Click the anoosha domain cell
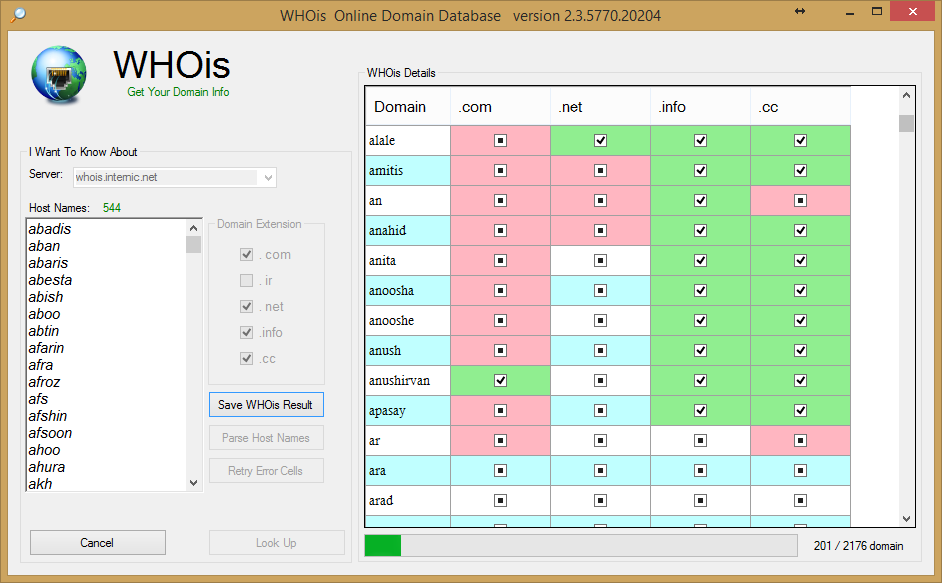The width and height of the screenshot is (942, 583). [x=408, y=290]
